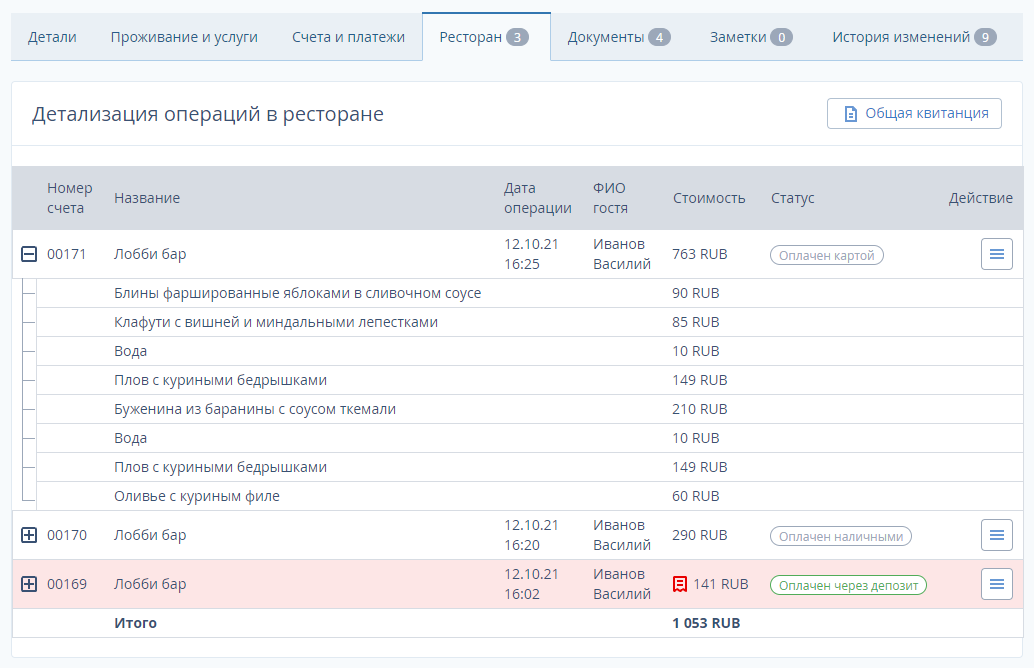
Task: Click 290 RUB cost value
Action: [700, 535]
